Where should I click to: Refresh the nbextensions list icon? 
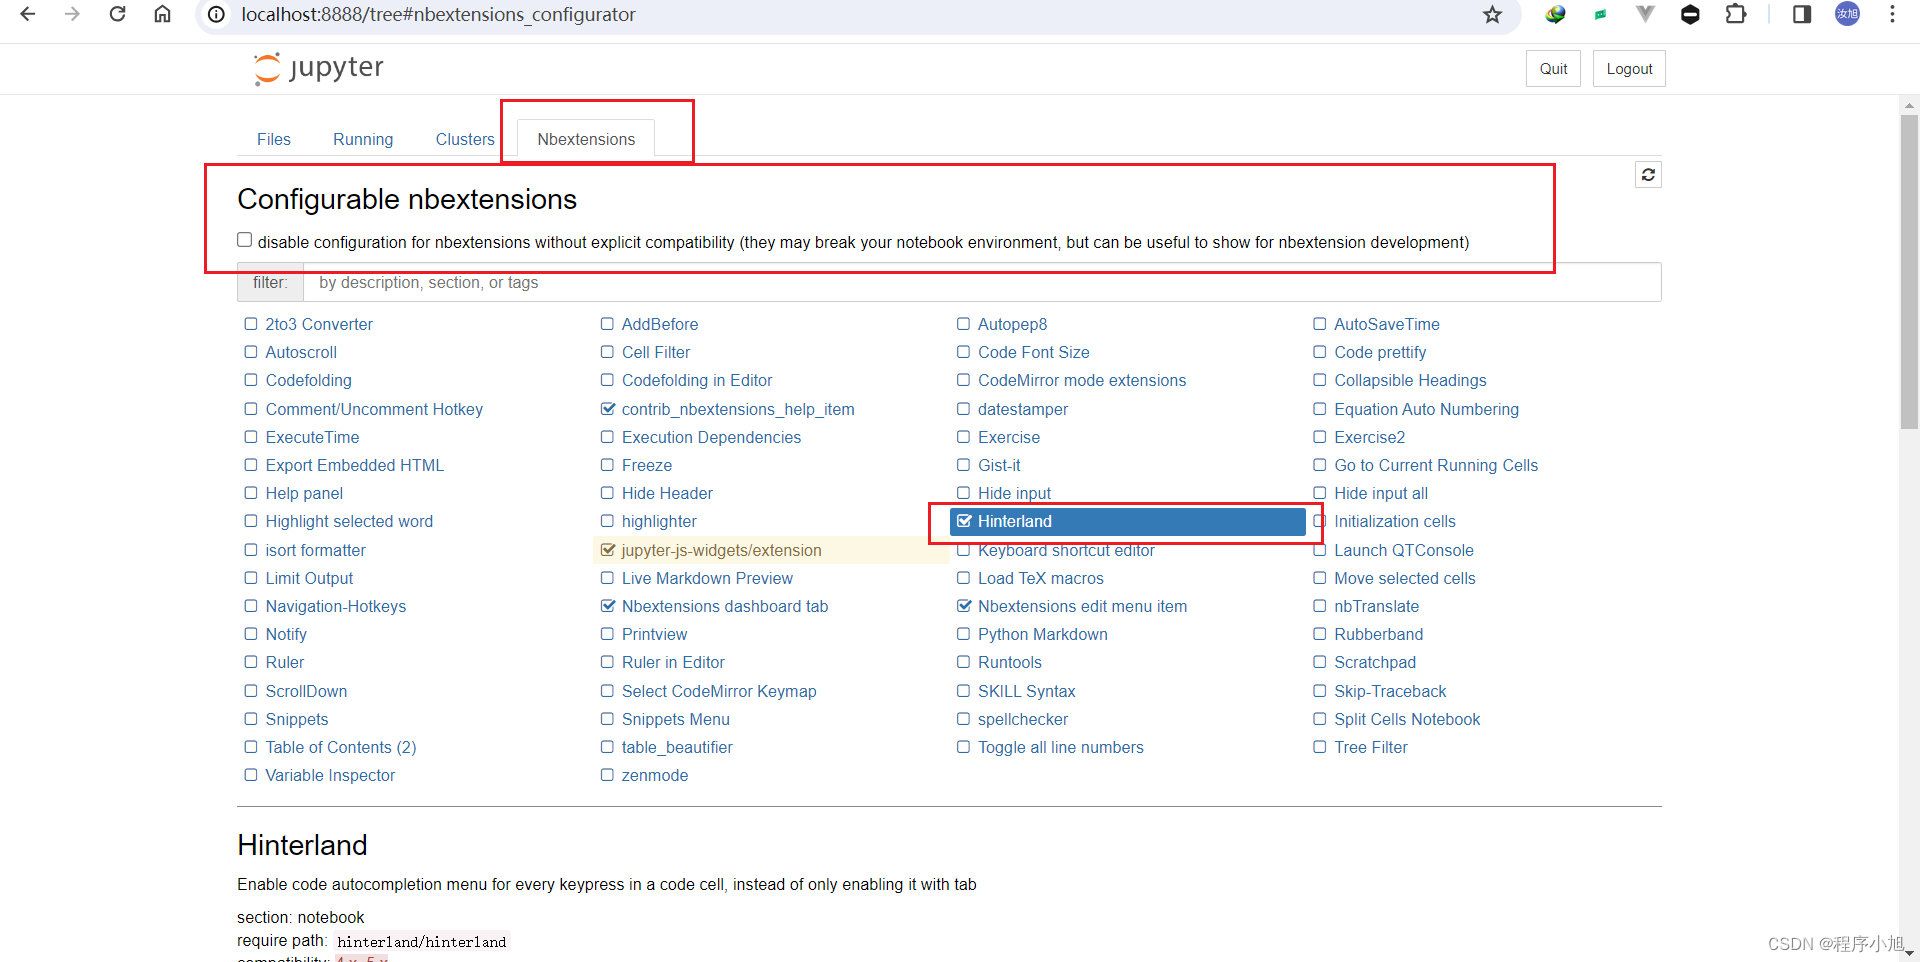1648,175
